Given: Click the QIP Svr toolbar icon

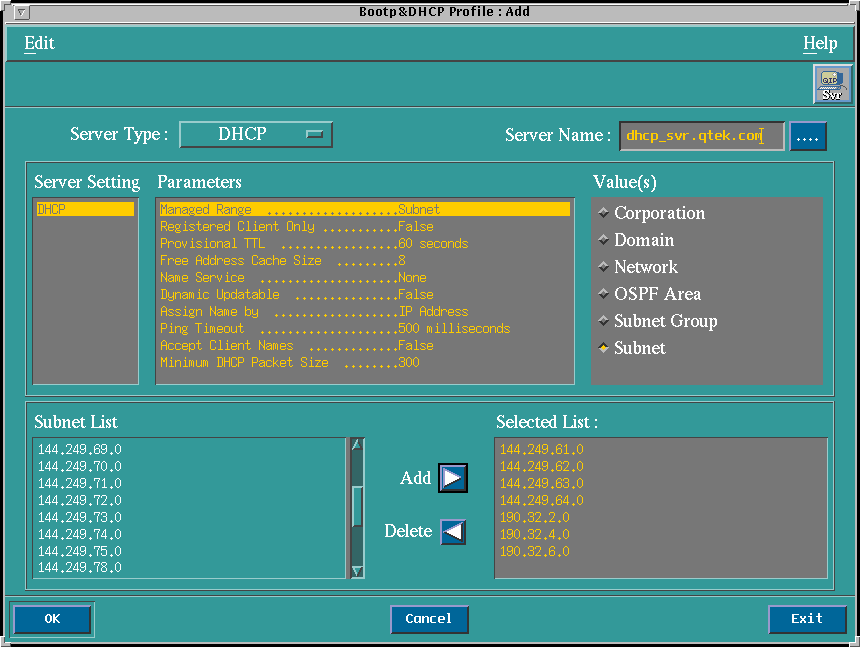Looking at the screenshot, I should [x=832, y=84].
